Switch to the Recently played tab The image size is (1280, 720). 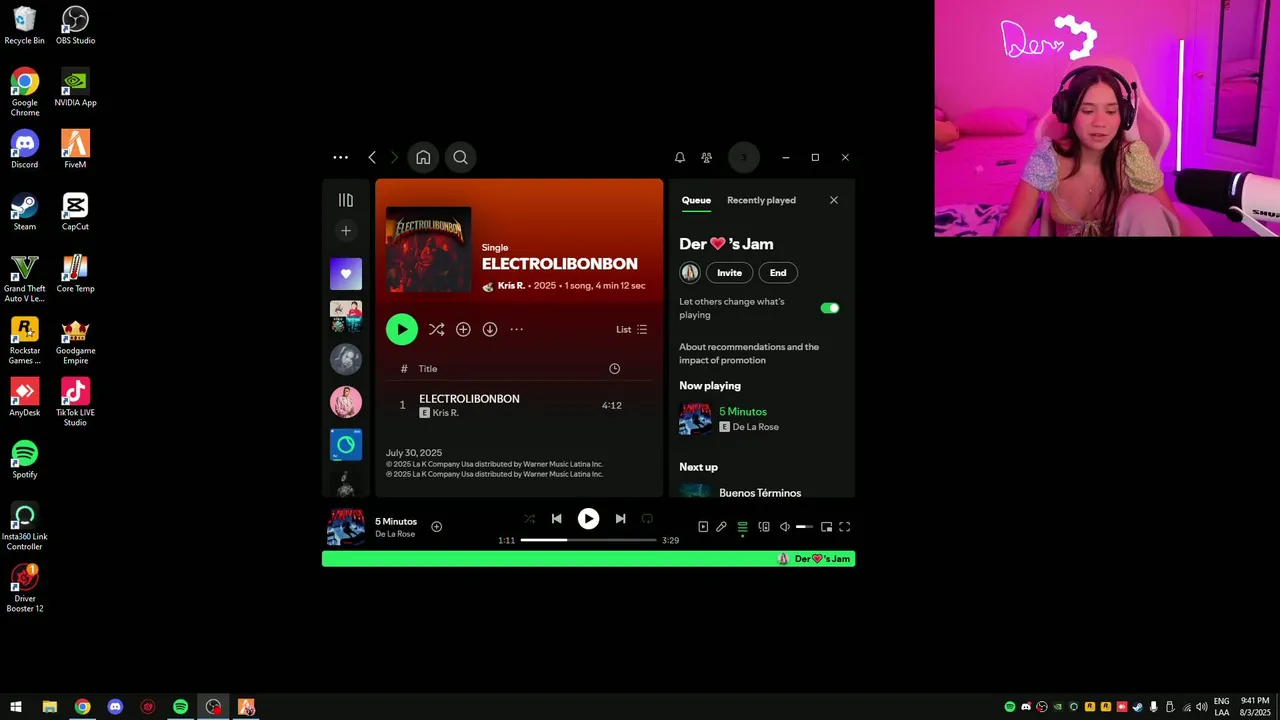761,200
